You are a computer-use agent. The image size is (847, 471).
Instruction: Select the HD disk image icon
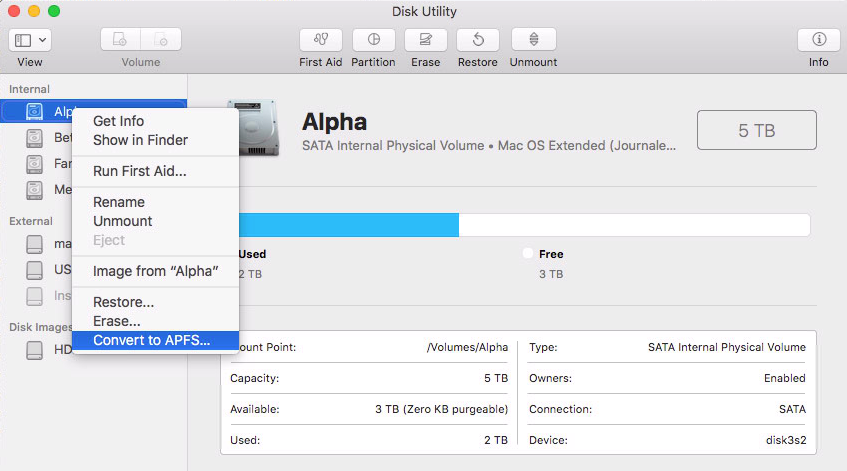coord(35,350)
